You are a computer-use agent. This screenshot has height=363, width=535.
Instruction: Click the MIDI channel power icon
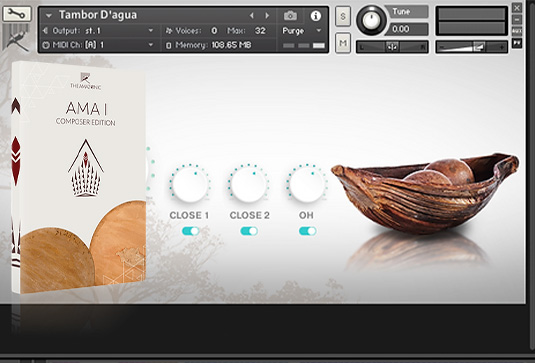[46, 45]
